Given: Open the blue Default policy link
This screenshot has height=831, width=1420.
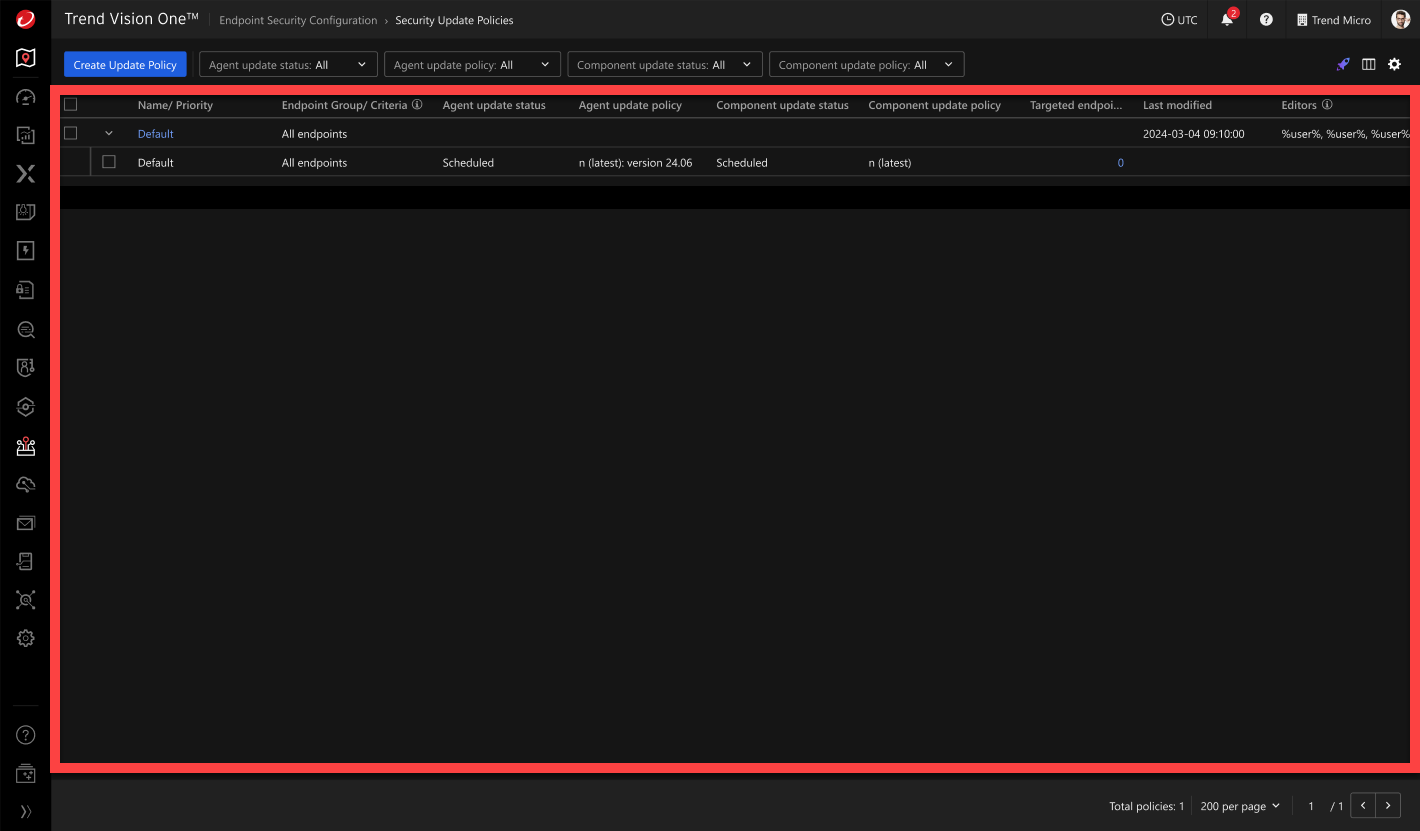Looking at the screenshot, I should click(155, 134).
